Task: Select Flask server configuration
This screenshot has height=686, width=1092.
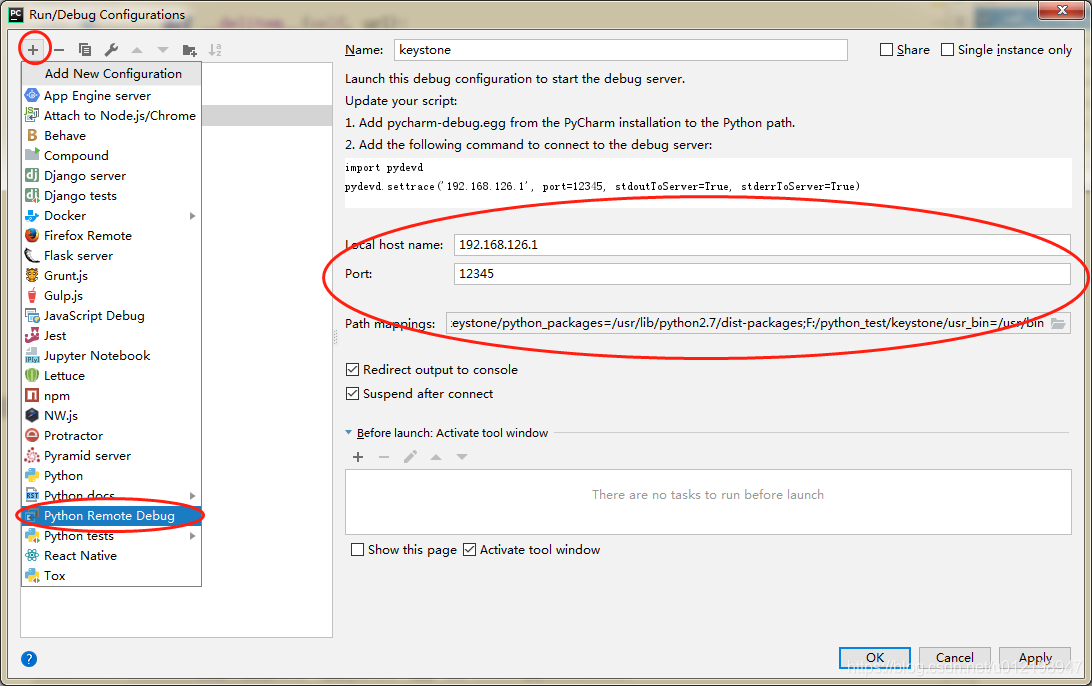Action: [111, 256]
